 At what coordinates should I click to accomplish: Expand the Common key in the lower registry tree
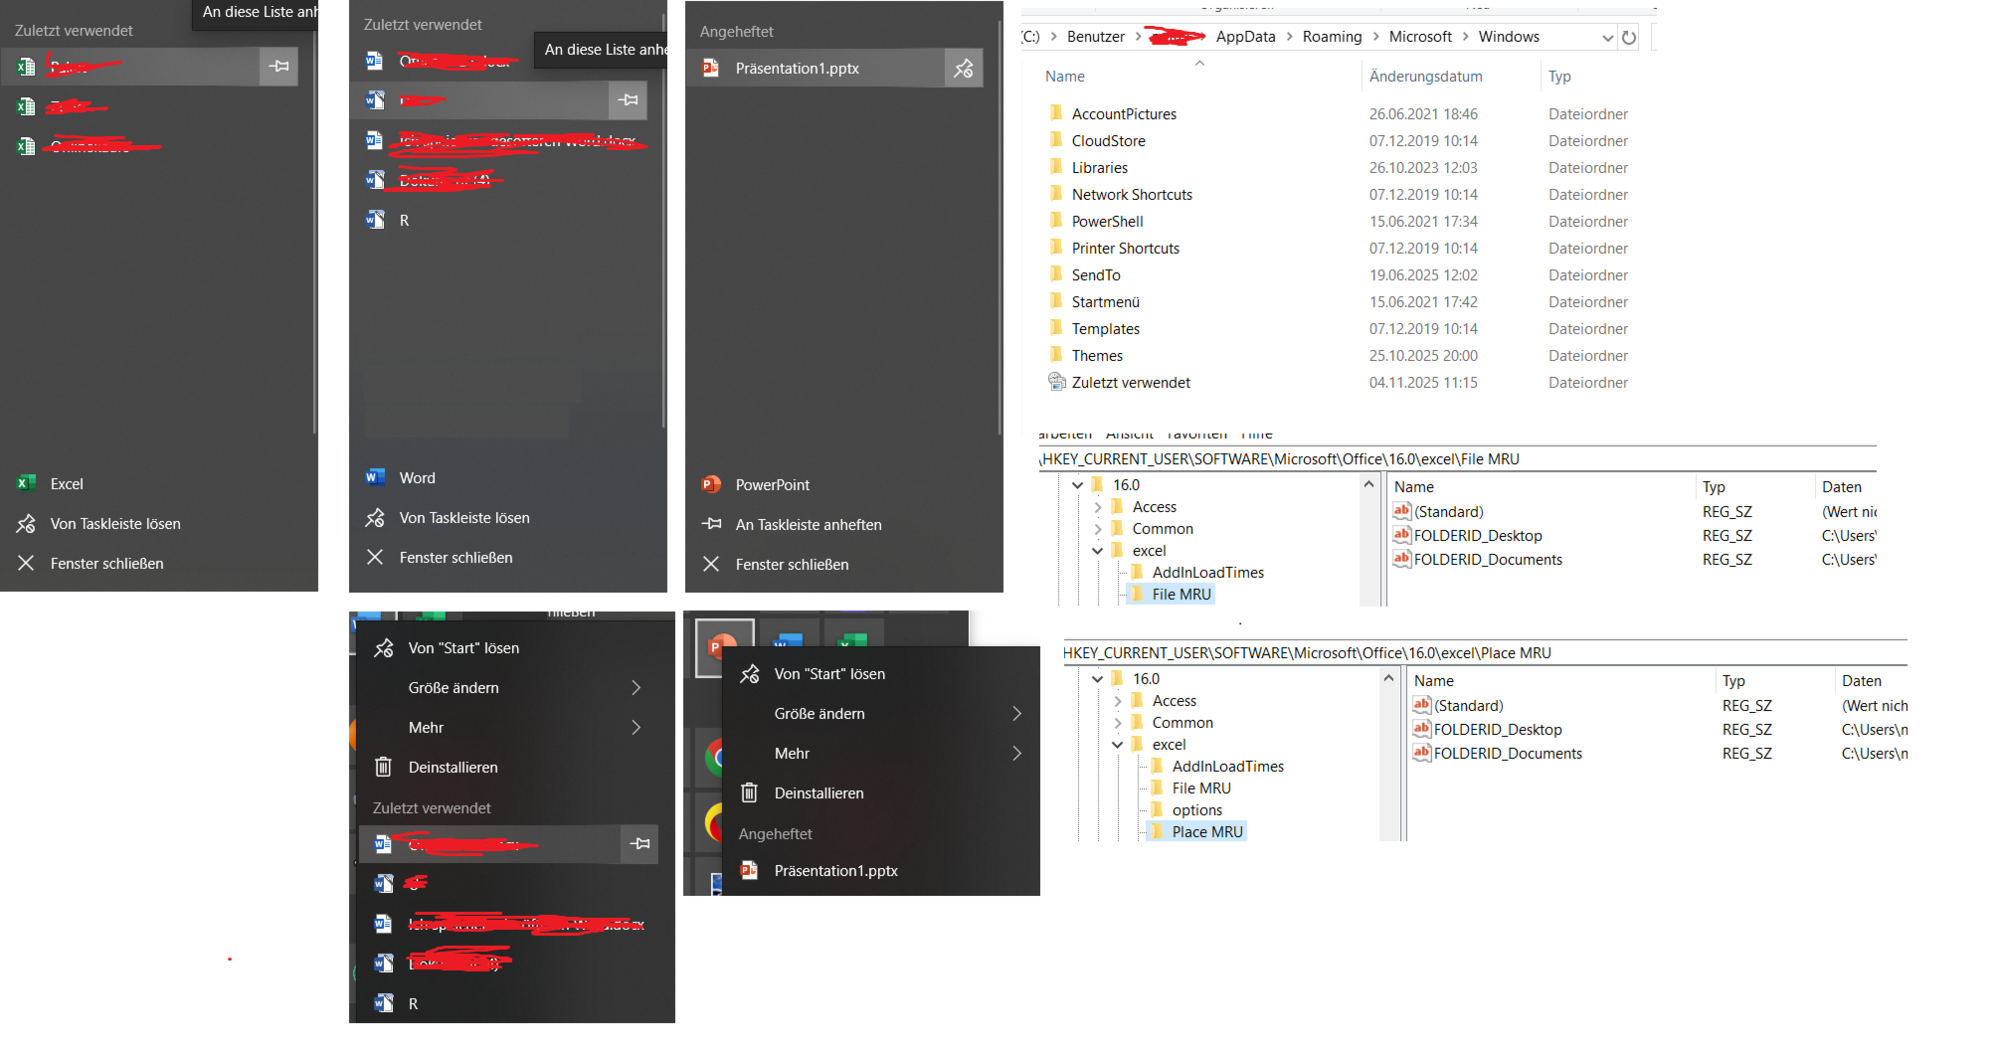[x=1118, y=723]
